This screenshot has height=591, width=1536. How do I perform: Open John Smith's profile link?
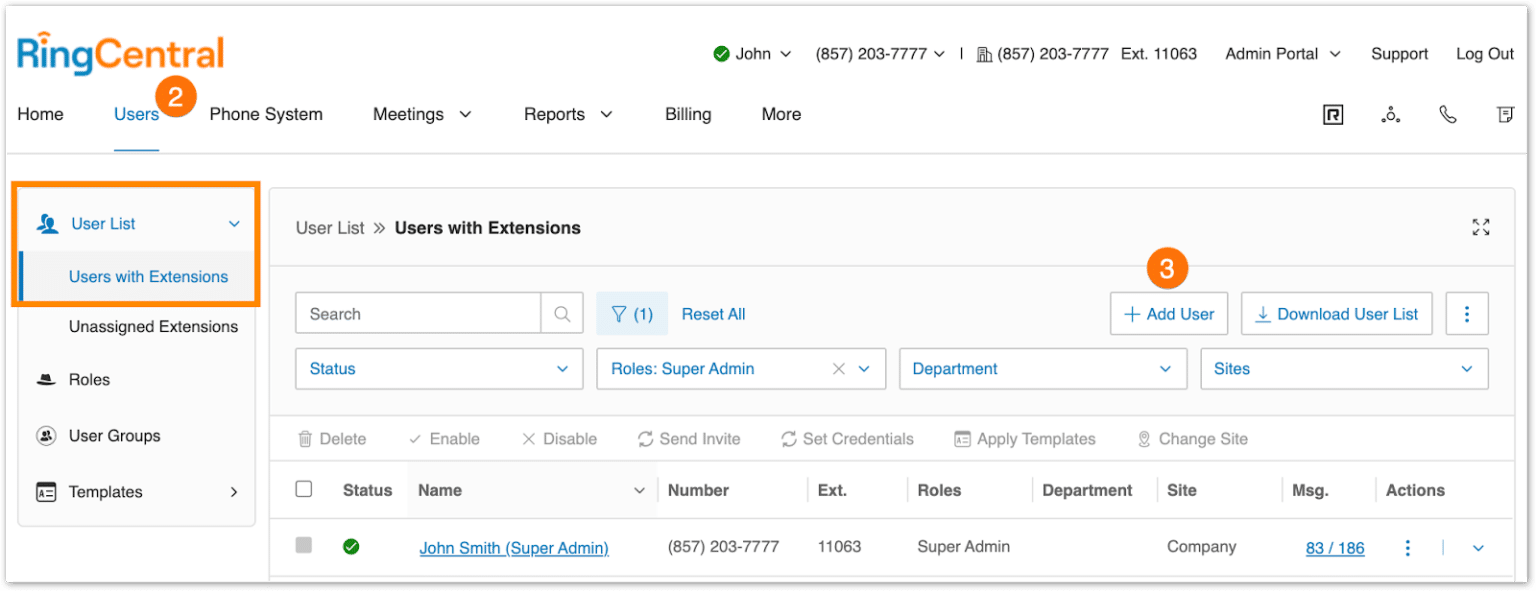[x=513, y=547]
